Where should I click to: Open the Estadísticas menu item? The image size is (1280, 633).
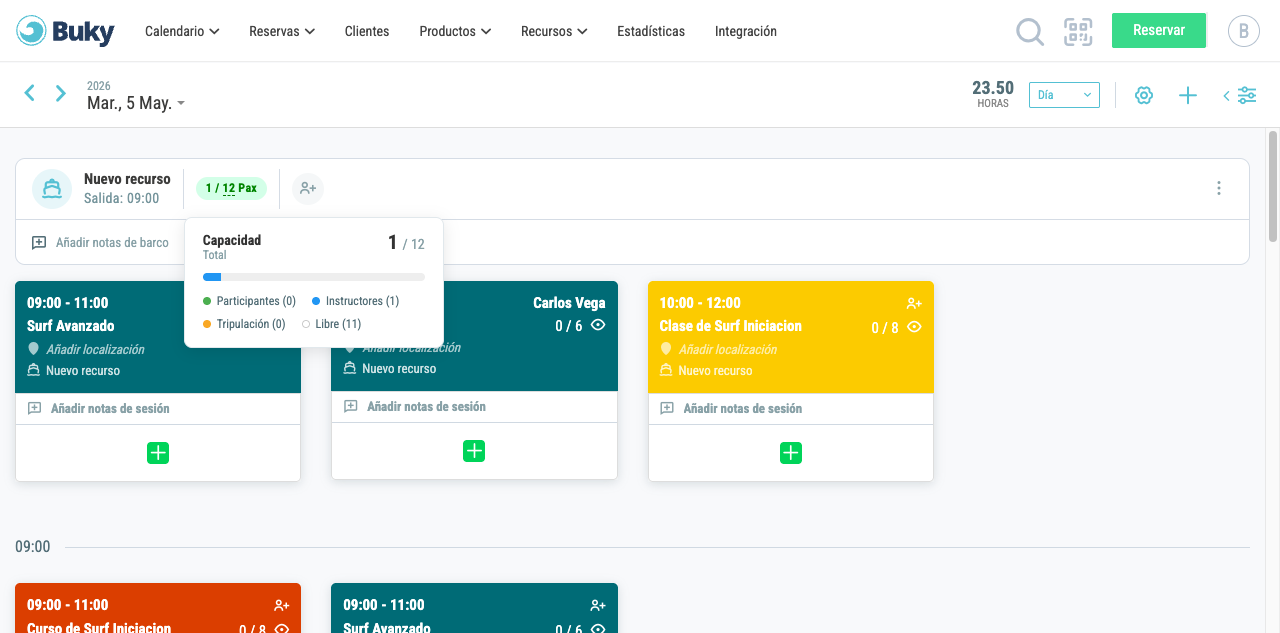[651, 31]
